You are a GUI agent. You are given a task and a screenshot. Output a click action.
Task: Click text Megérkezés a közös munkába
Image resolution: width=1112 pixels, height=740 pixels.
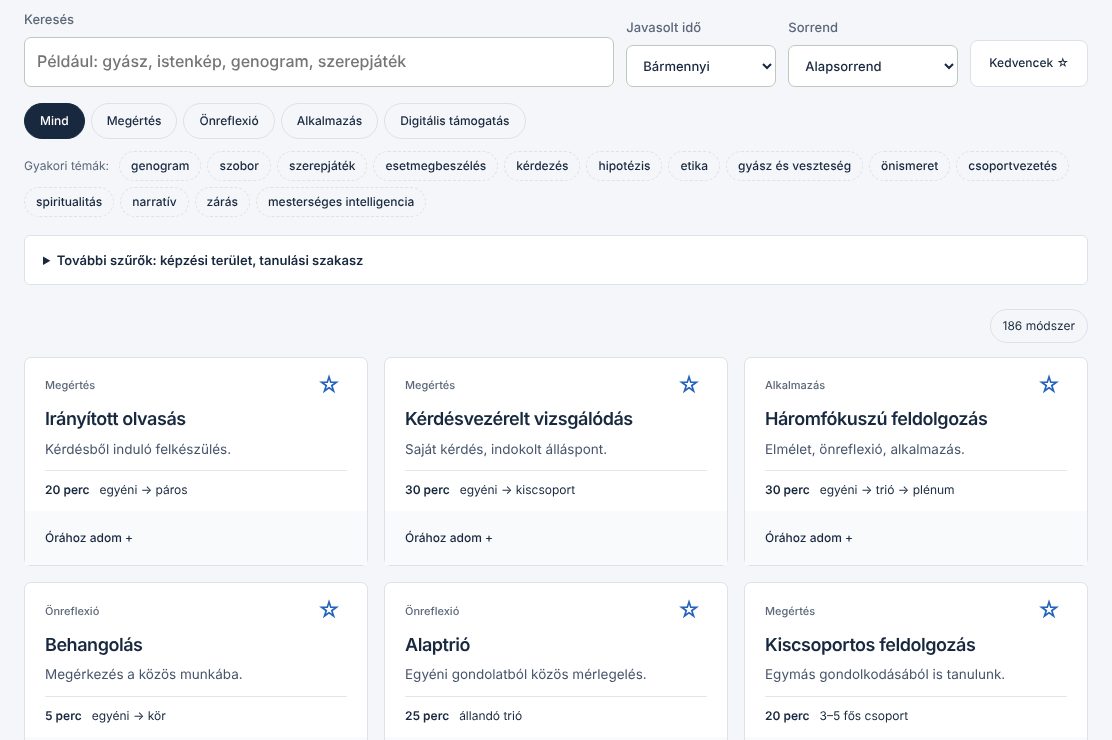click(x=143, y=674)
